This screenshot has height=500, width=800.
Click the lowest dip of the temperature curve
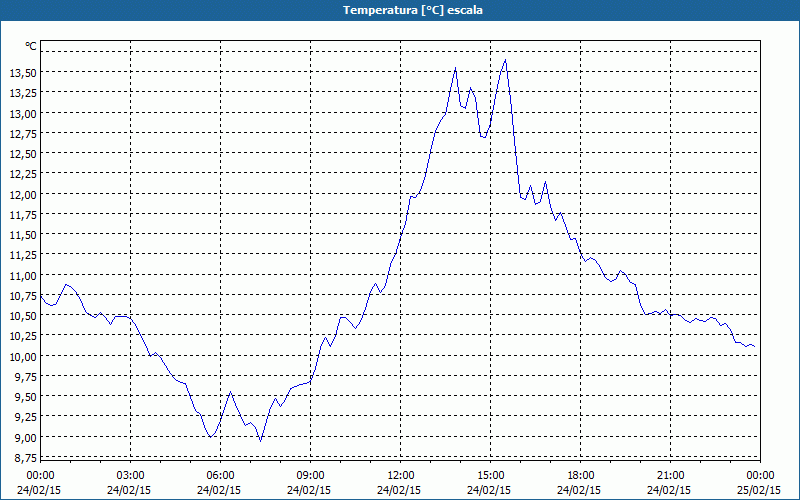click(x=261, y=441)
